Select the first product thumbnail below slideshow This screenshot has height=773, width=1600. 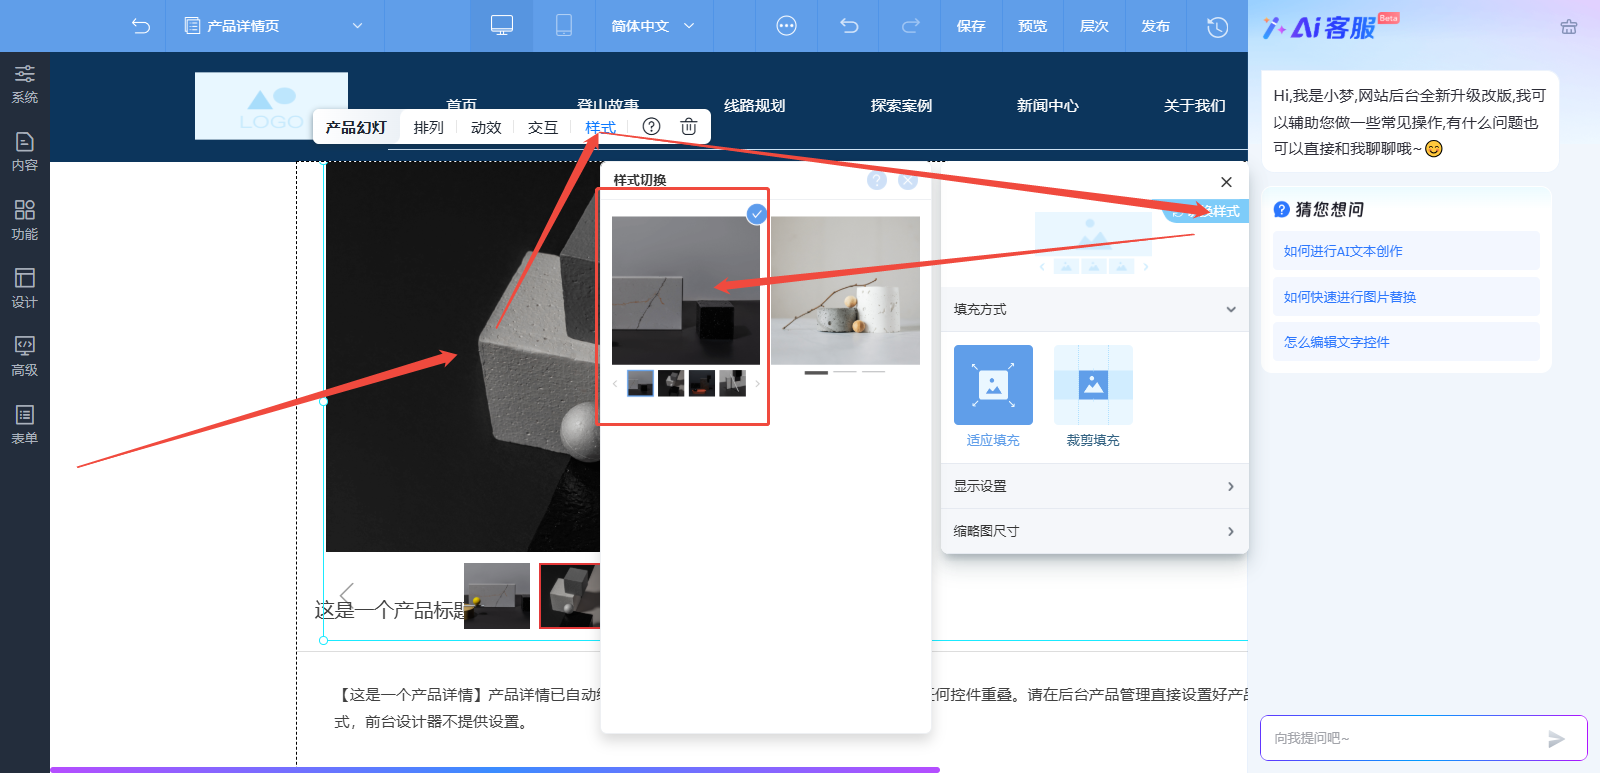497,596
